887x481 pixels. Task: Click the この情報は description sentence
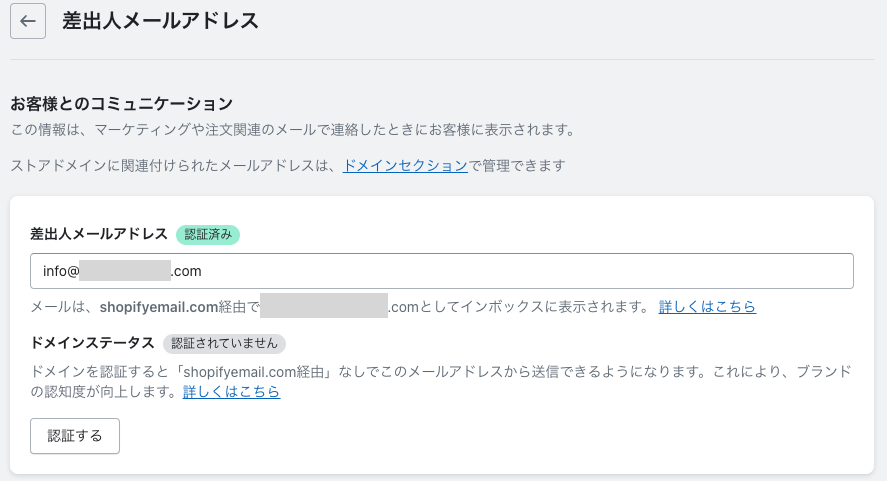point(293,130)
